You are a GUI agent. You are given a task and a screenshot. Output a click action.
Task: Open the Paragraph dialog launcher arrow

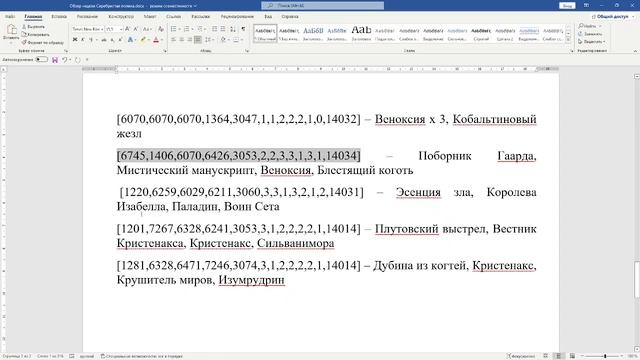point(247,51)
